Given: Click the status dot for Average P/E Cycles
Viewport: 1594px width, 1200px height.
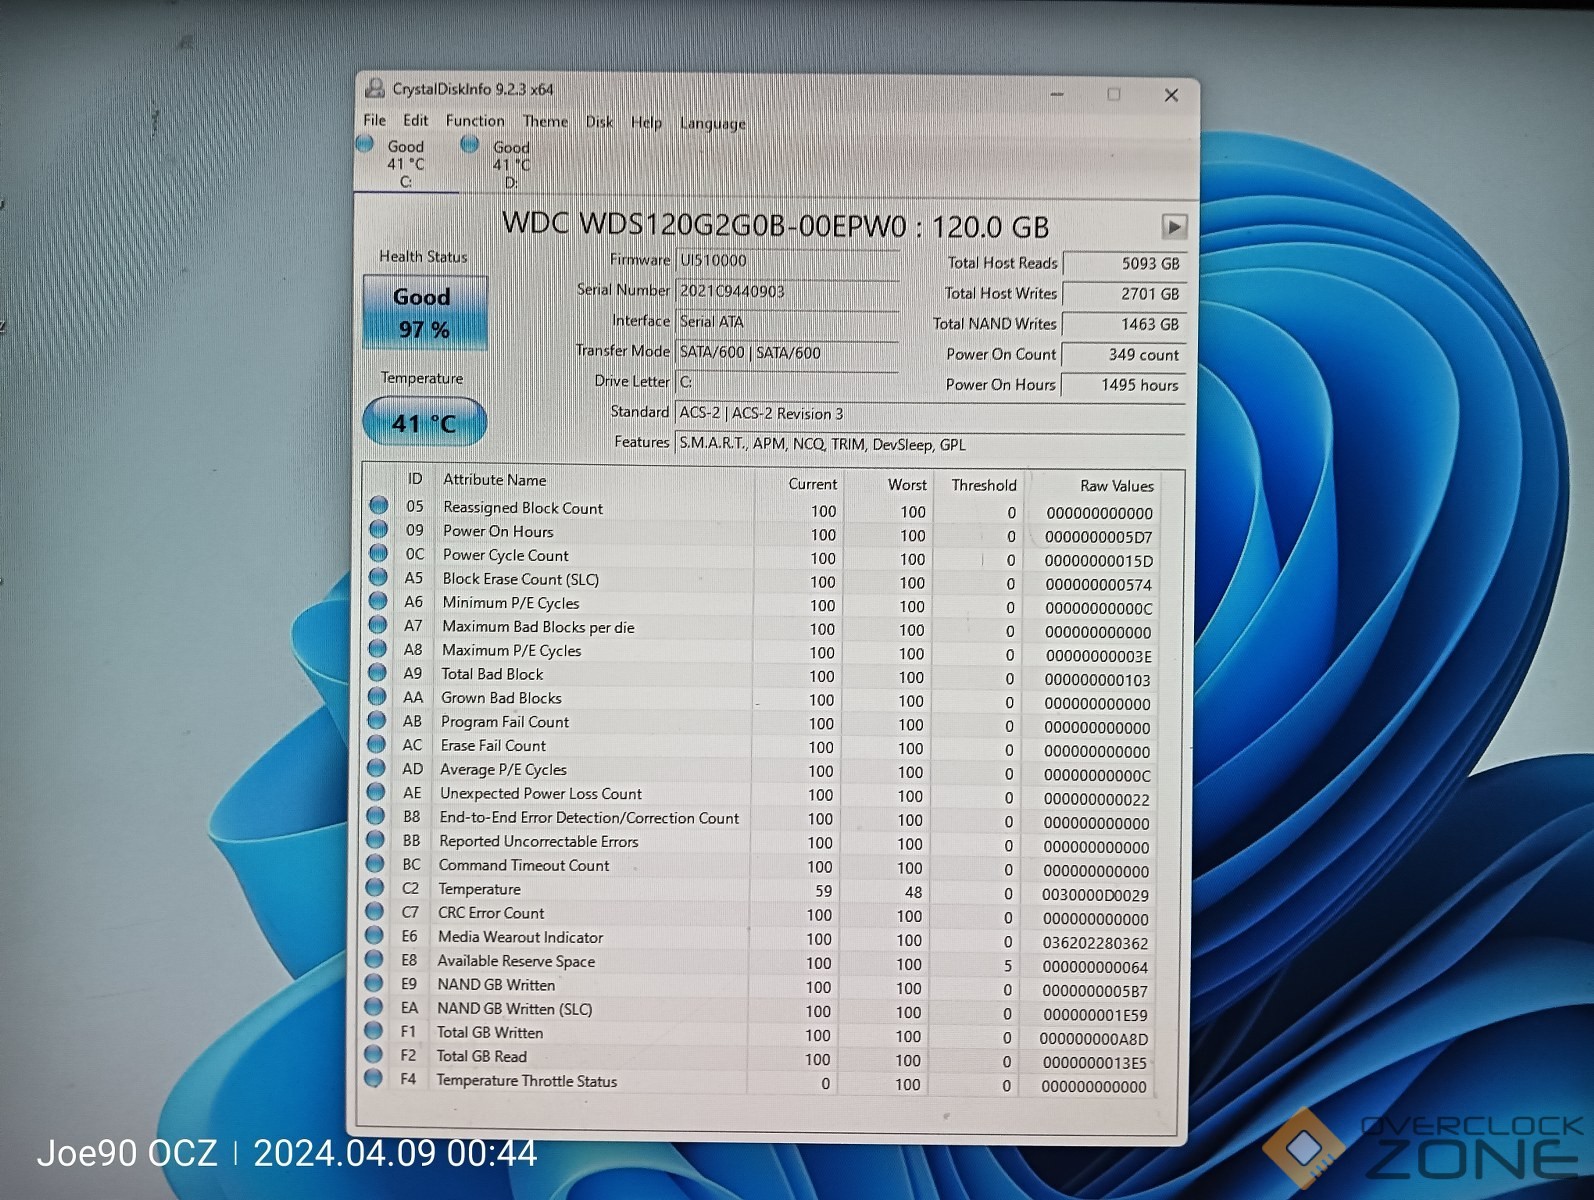Looking at the screenshot, I should 376,768.
